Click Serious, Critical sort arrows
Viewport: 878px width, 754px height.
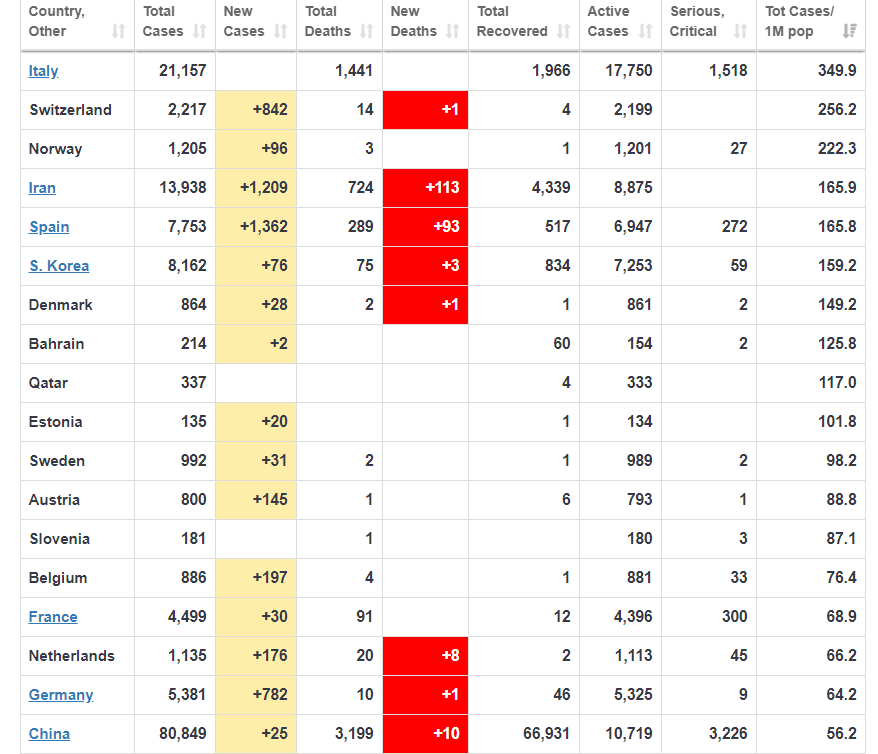740,31
